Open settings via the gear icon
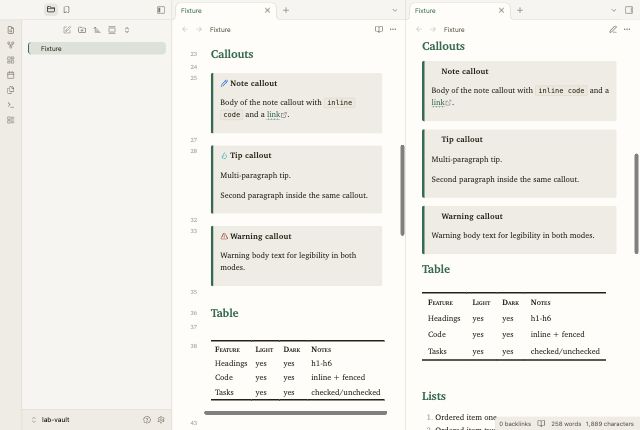 [x=161, y=419]
